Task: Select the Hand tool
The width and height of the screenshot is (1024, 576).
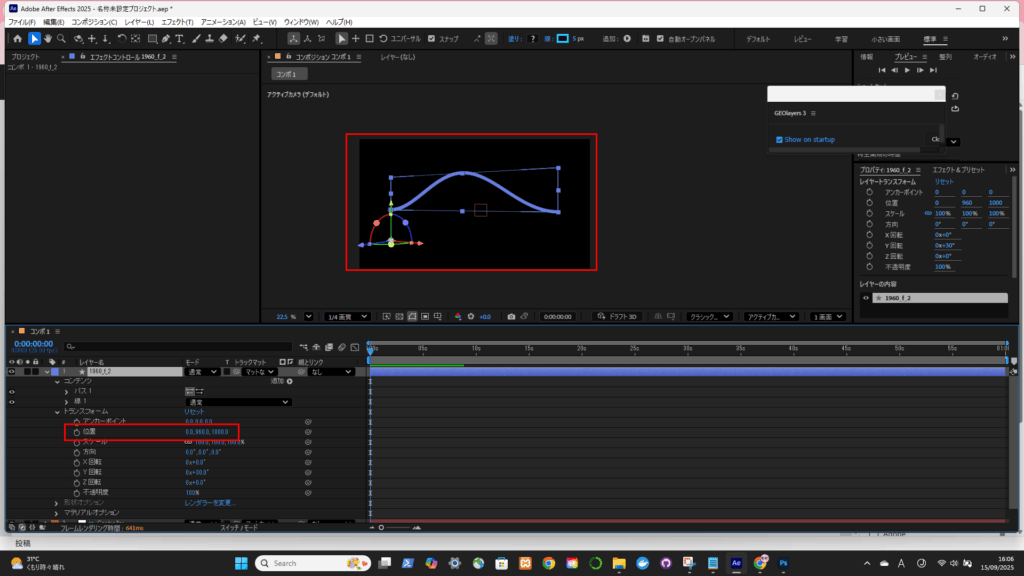Action: 48,38
